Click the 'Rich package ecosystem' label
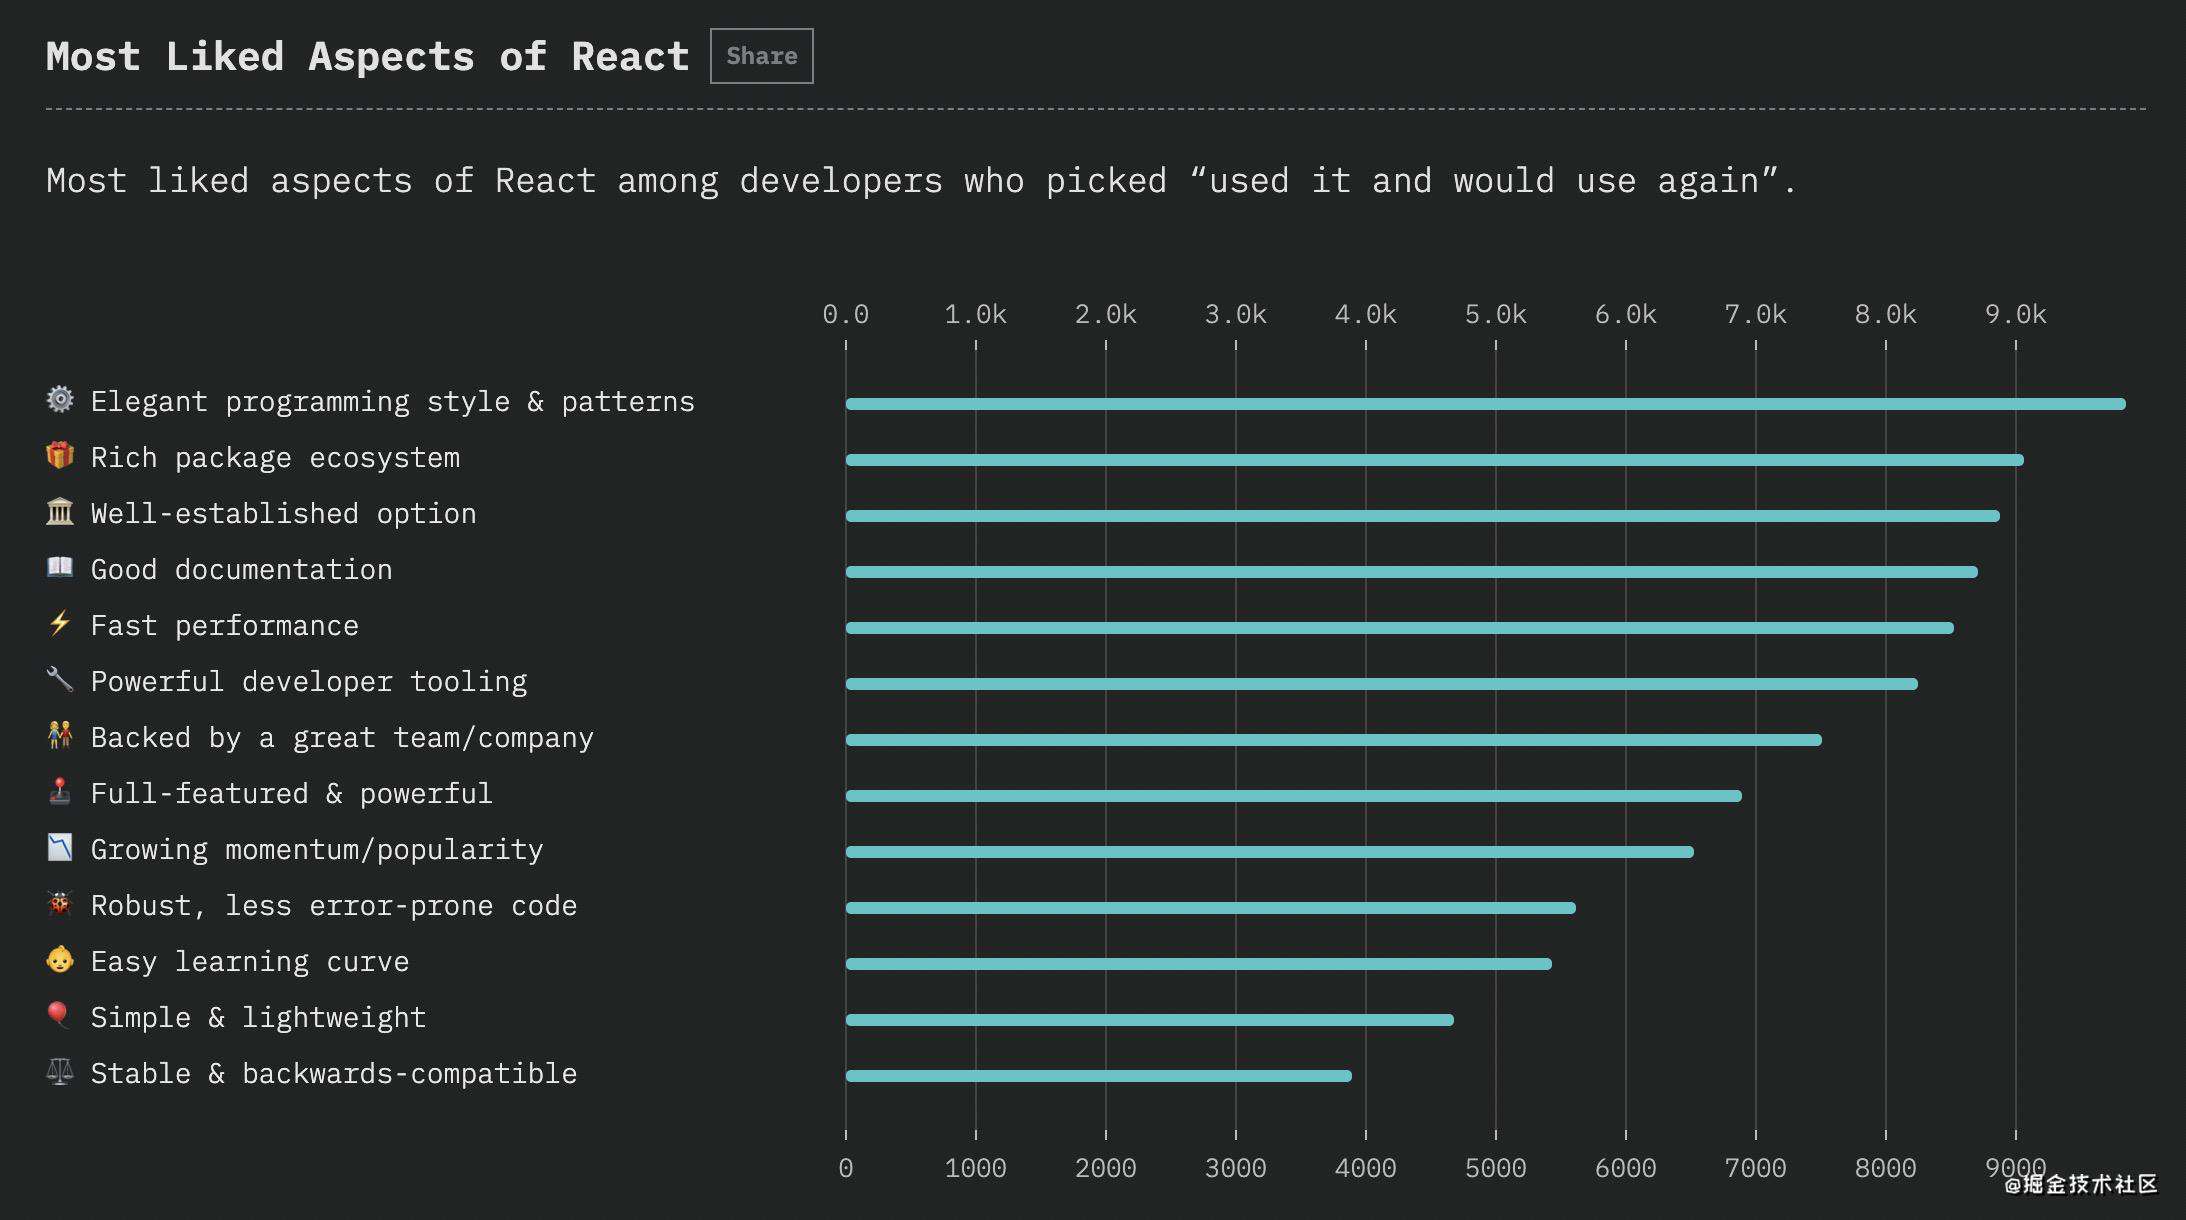 275,458
